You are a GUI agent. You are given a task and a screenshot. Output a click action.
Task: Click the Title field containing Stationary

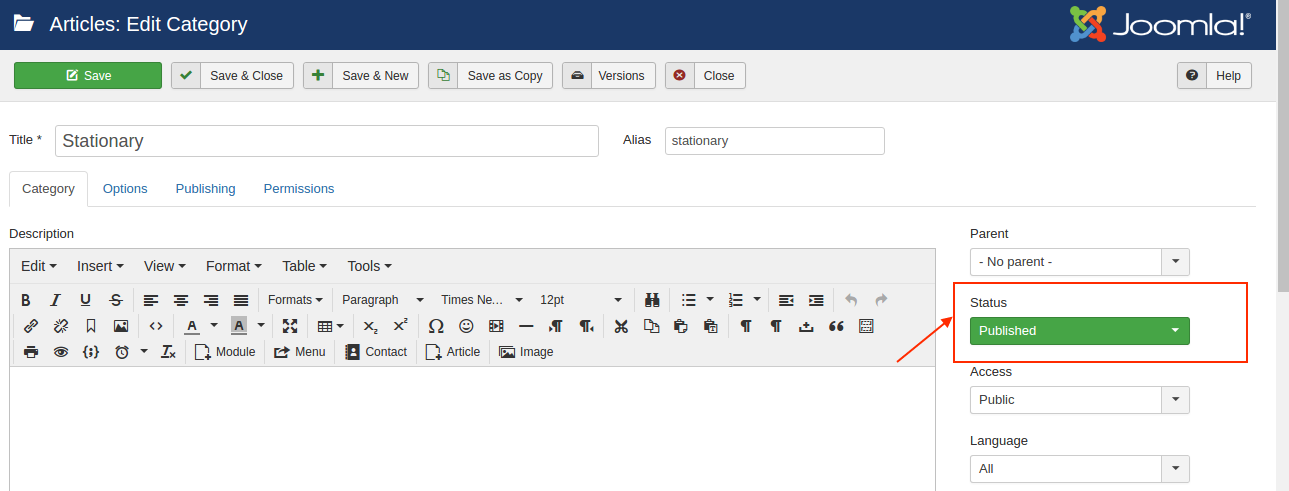(x=327, y=141)
